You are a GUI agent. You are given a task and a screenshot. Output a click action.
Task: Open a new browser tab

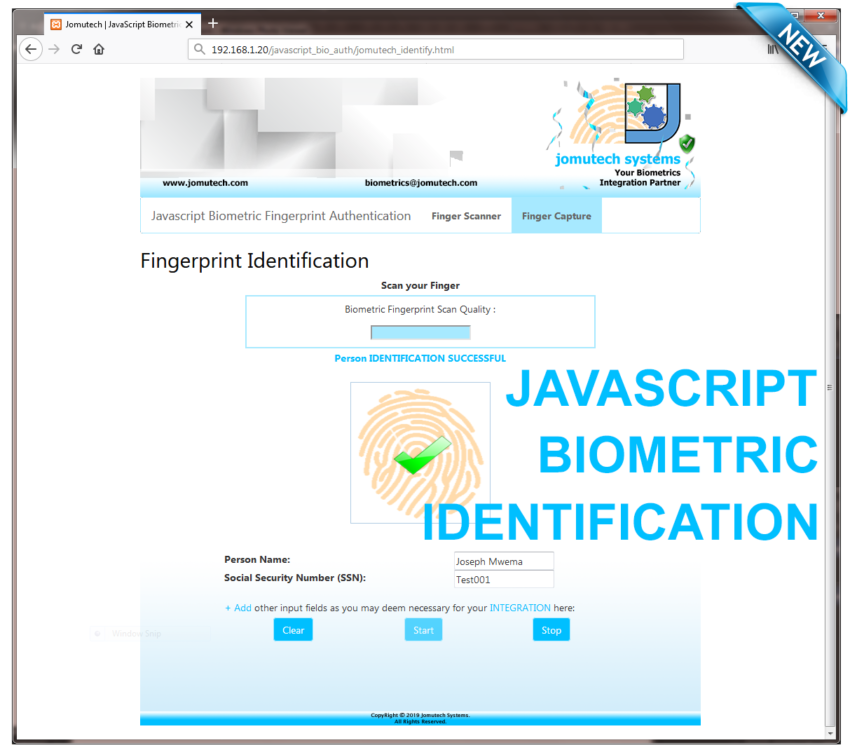[213, 24]
